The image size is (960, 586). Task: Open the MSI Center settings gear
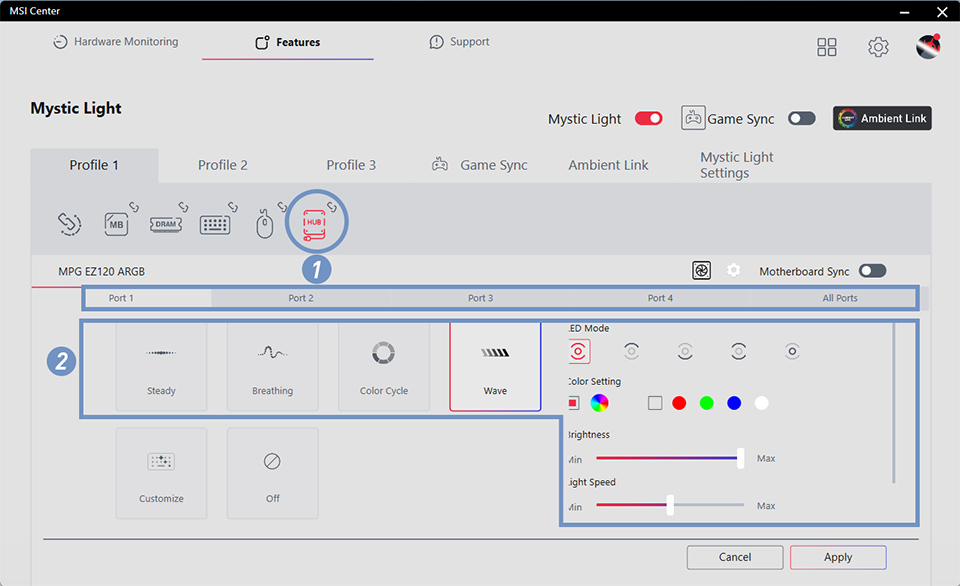(x=878, y=47)
